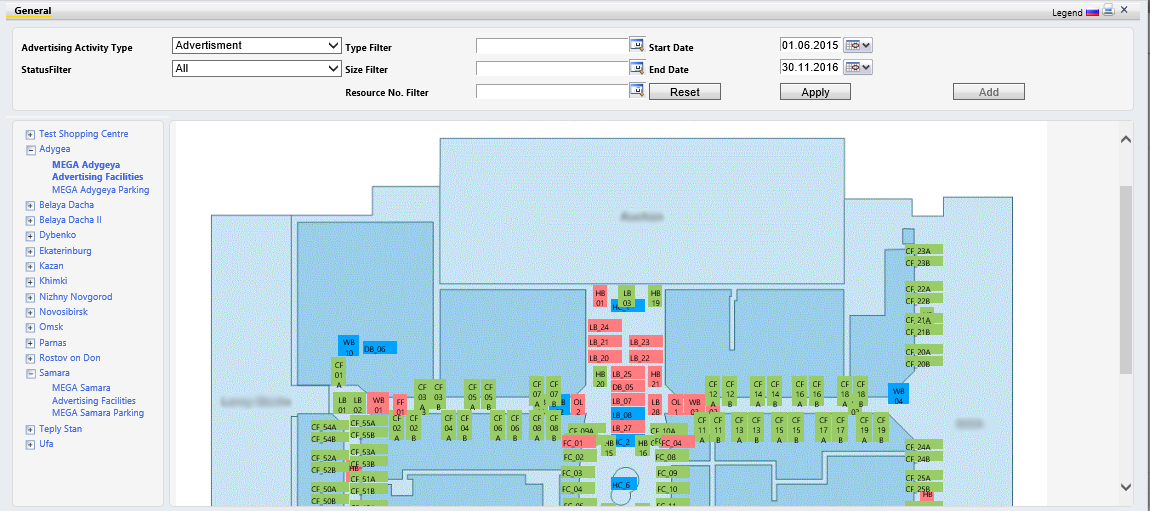Click the Apply button
Screen dimensions: 1150x511
[x=815, y=92]
